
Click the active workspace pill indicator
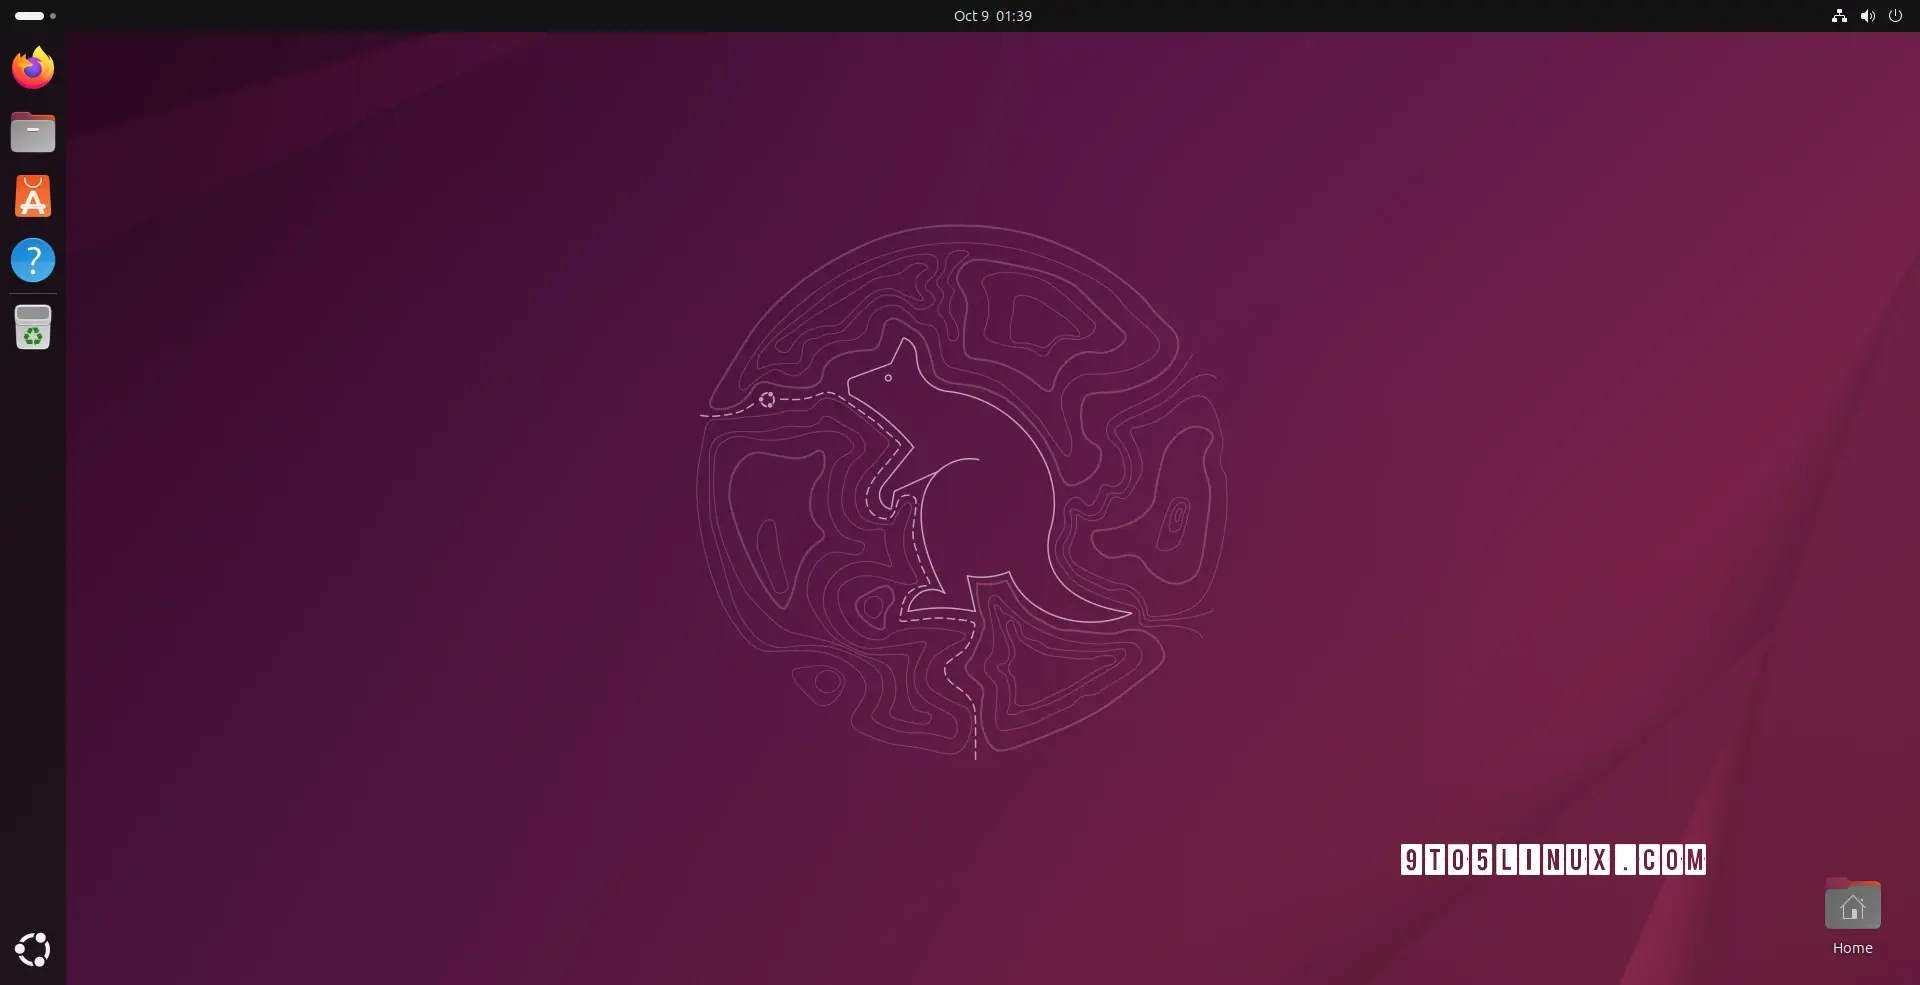click(x=29, y=16)
